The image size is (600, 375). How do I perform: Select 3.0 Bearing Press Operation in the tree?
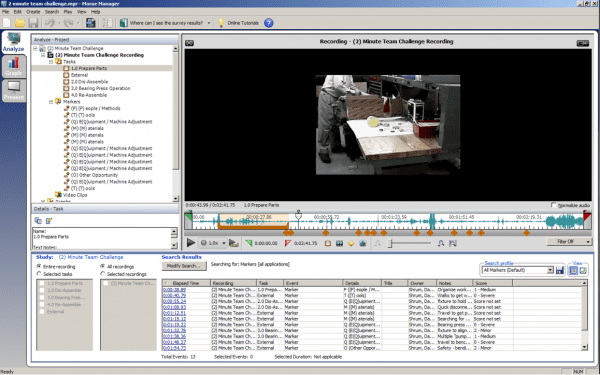101,88
